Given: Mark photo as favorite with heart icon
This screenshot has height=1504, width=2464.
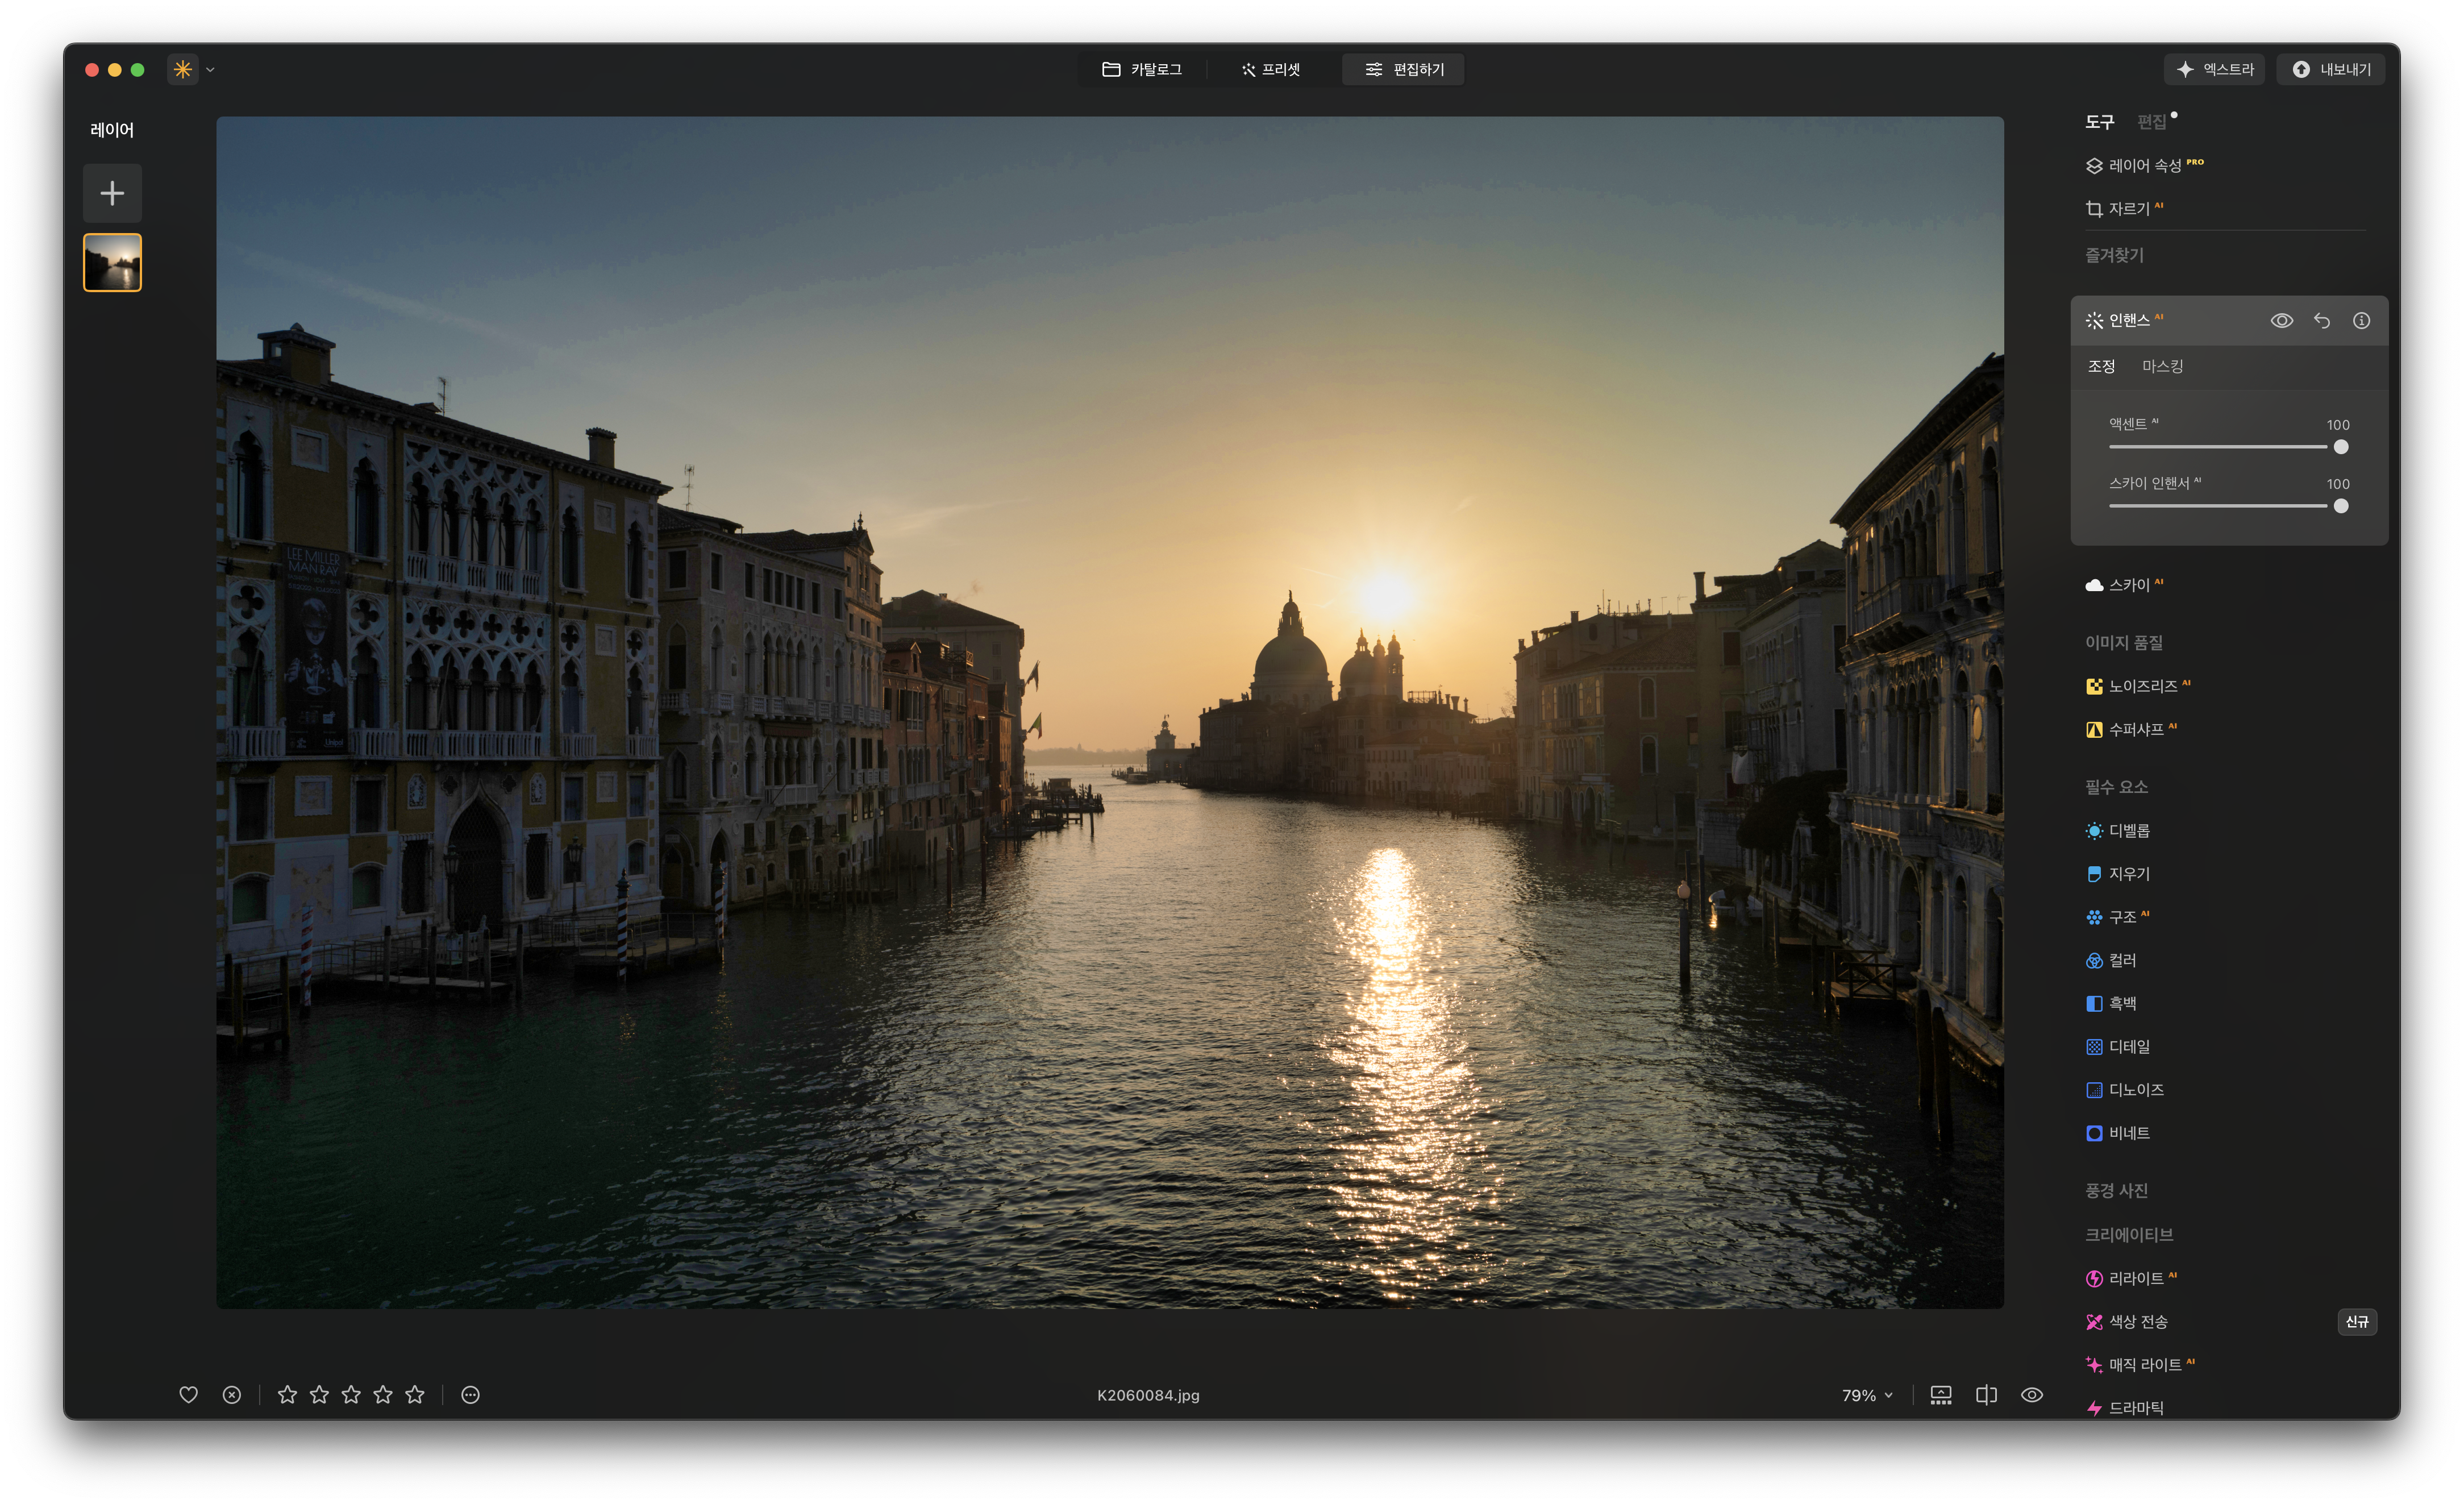Looking at the screenshot, I should click(188, 1394).
